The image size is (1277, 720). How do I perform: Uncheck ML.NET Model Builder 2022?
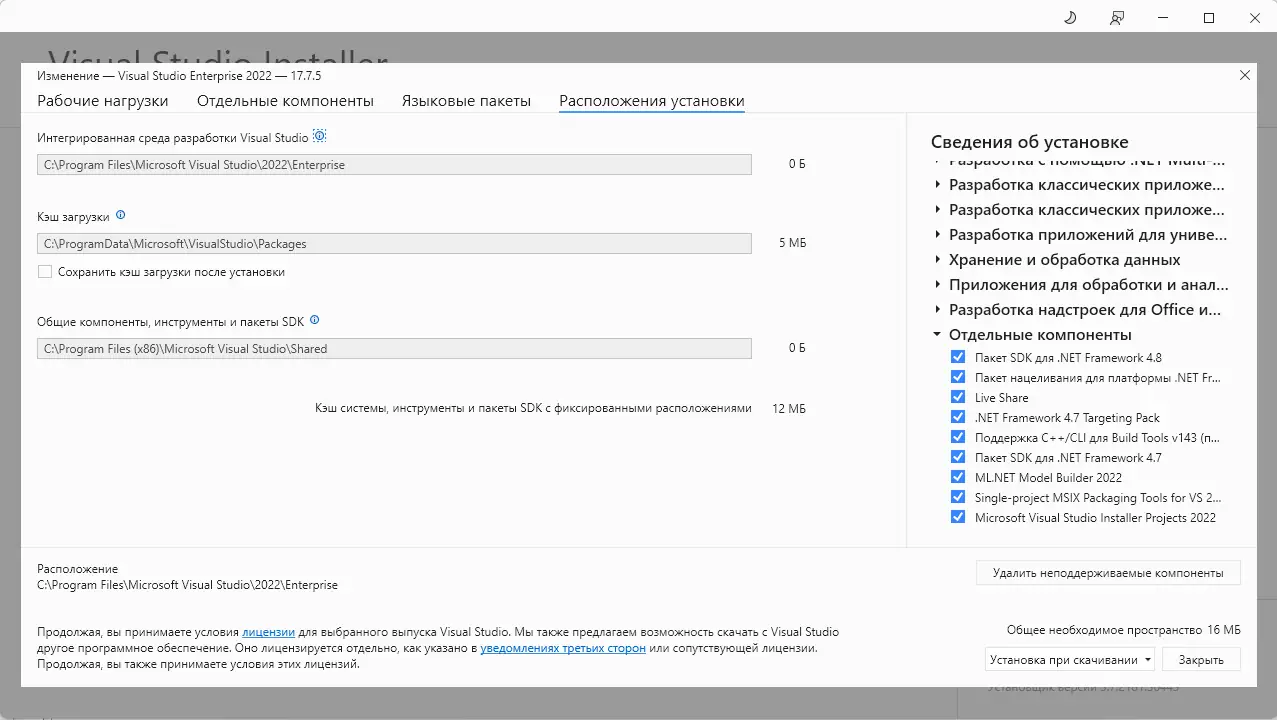pyautogui.click(x=958, y=478)
